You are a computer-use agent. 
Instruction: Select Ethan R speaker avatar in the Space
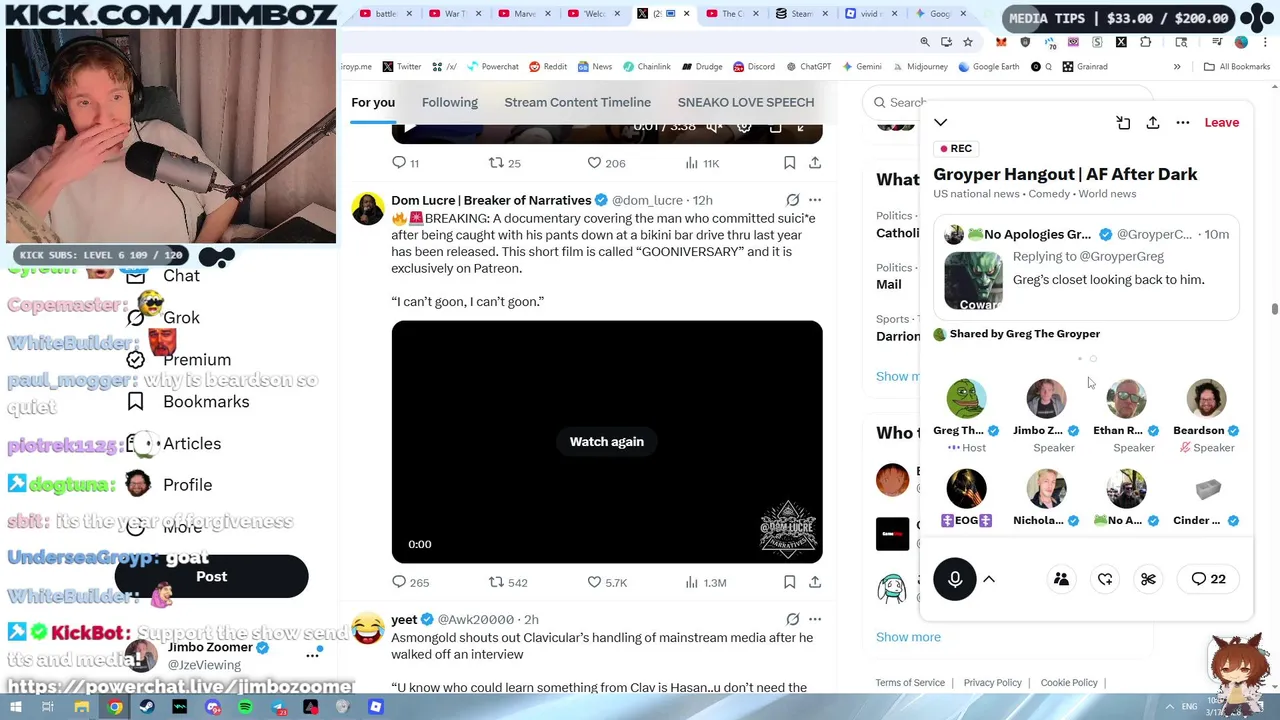(x=1126, y=398)
